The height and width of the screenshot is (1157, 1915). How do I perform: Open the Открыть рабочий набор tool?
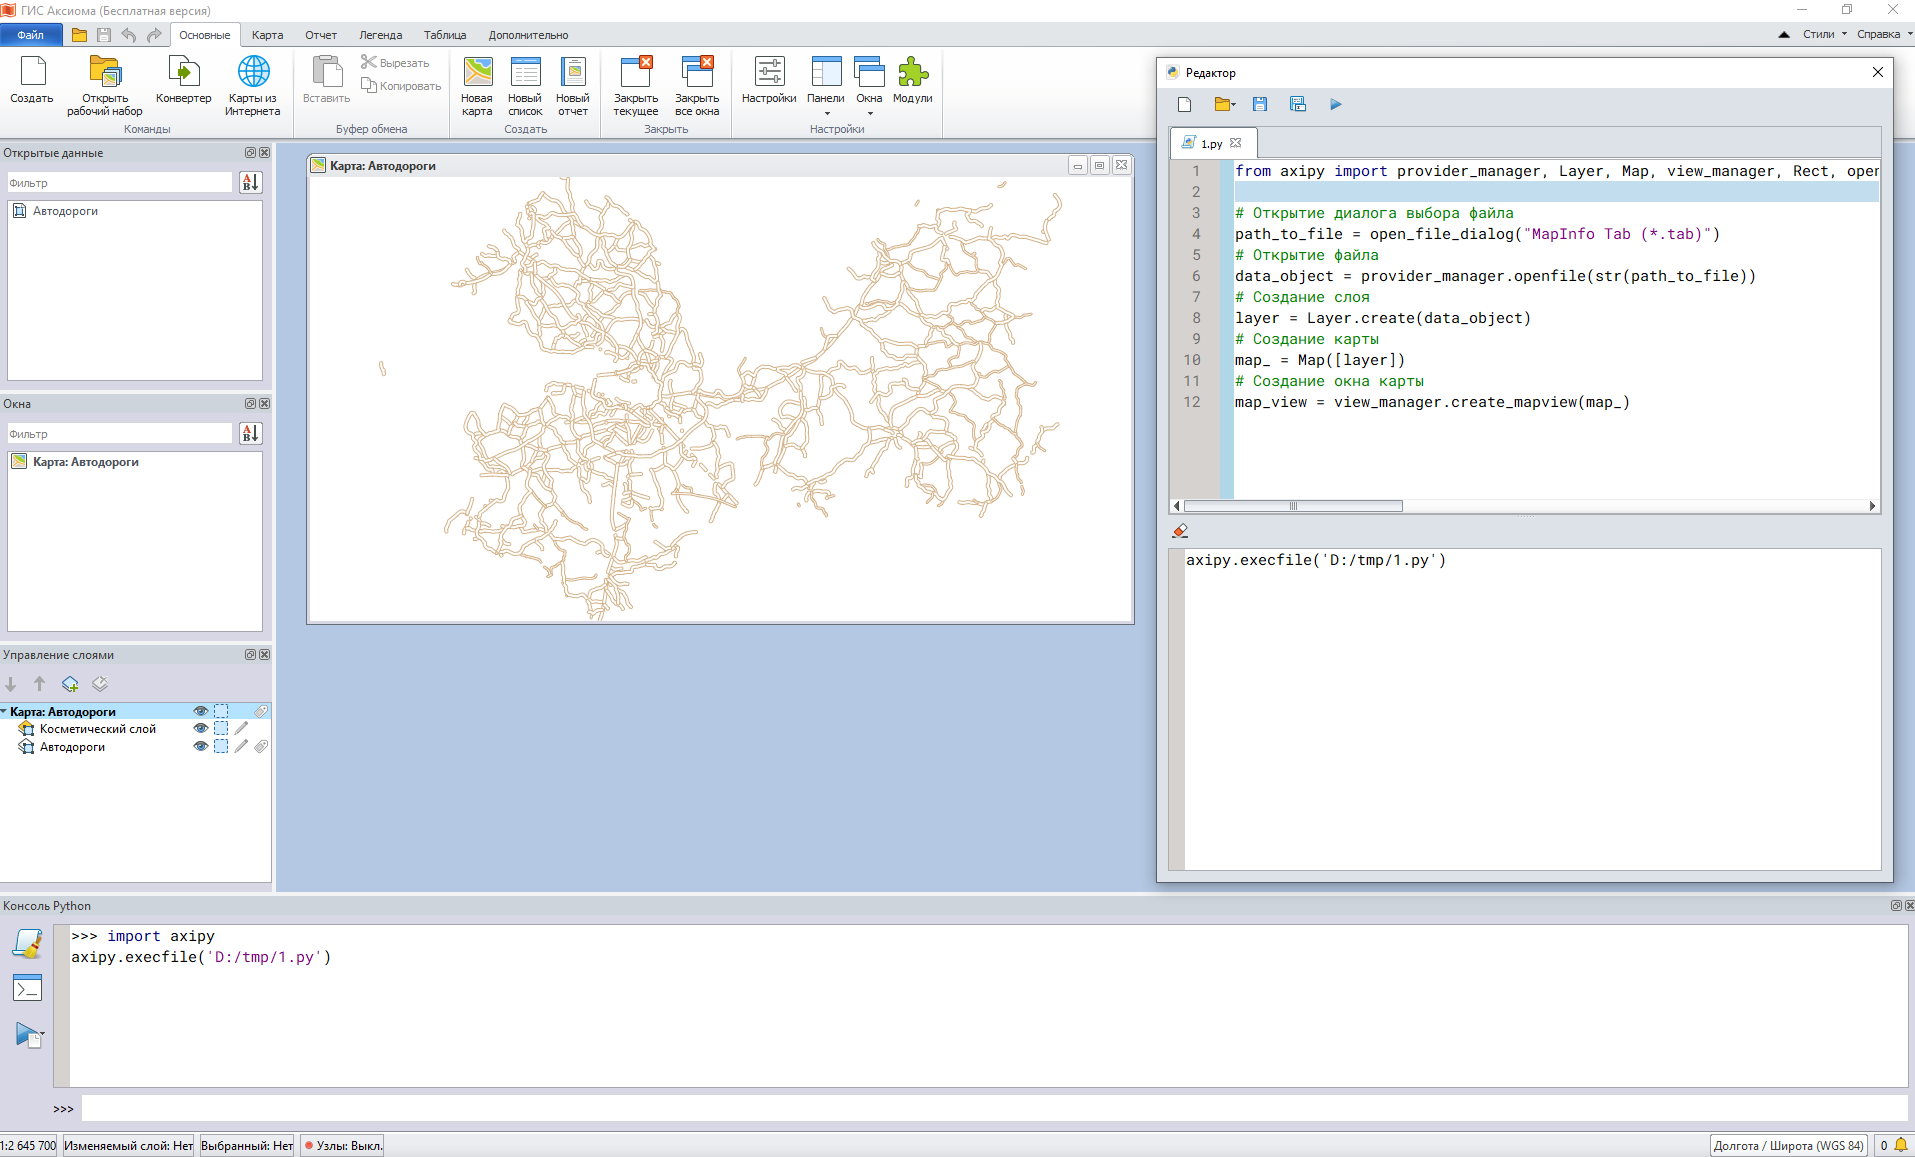(x=105, y=85)
